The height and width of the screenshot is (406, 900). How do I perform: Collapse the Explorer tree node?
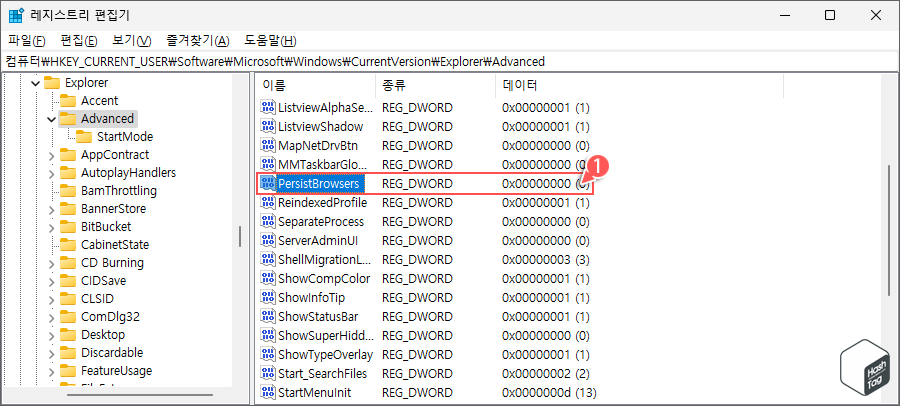point(36,83)
